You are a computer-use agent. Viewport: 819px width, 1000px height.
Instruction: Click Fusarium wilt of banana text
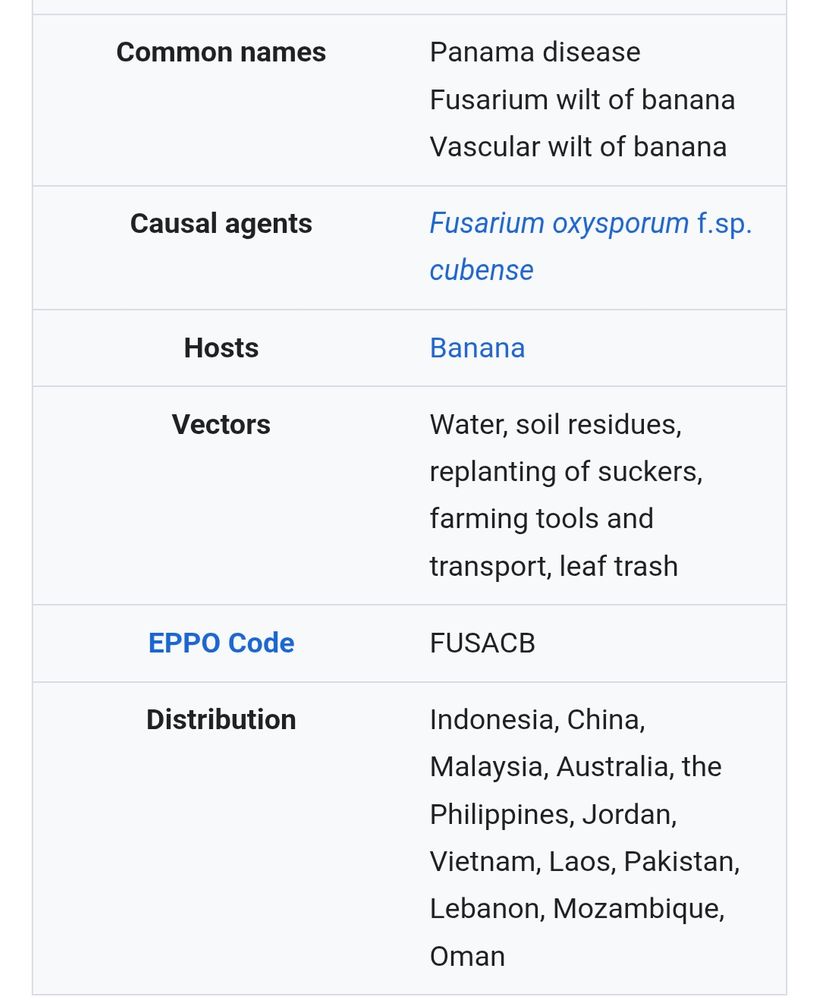(582, 100)
